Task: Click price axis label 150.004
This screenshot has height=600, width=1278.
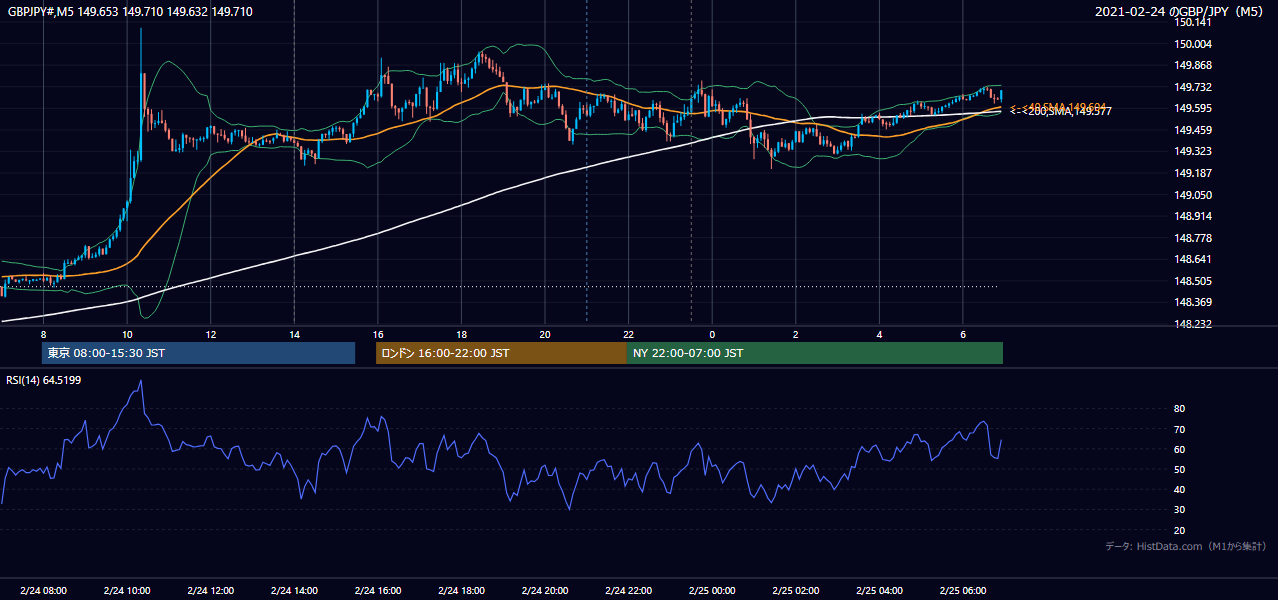Action: (1193, 44)
